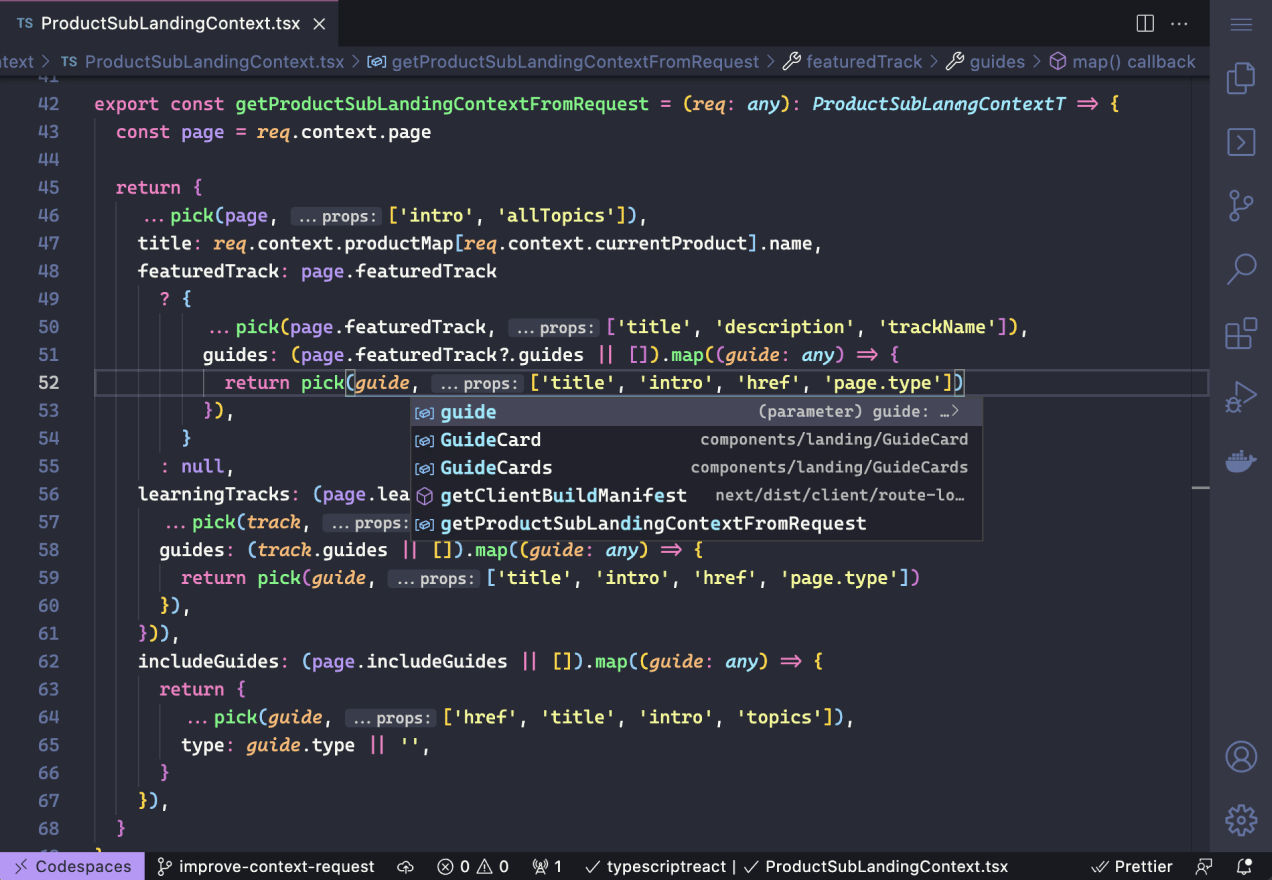1272x880 pixels.
Task: Click the errors and warnings counter
Action: pos(473,867)
